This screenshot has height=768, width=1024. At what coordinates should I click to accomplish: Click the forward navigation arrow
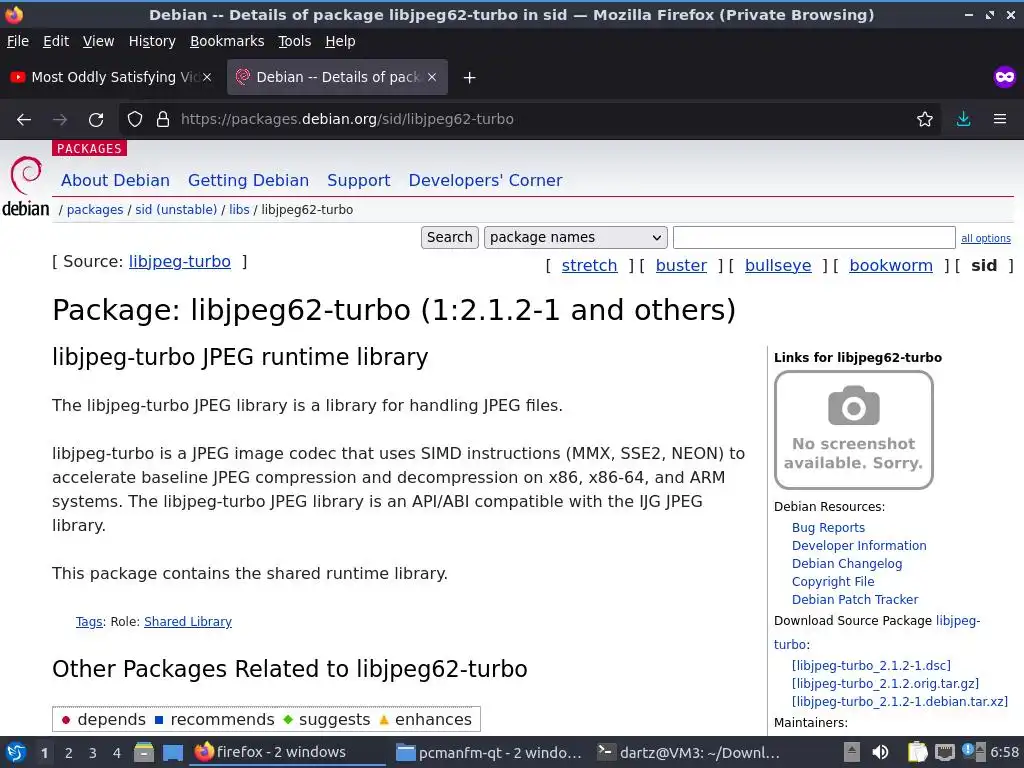pos(60,120)
